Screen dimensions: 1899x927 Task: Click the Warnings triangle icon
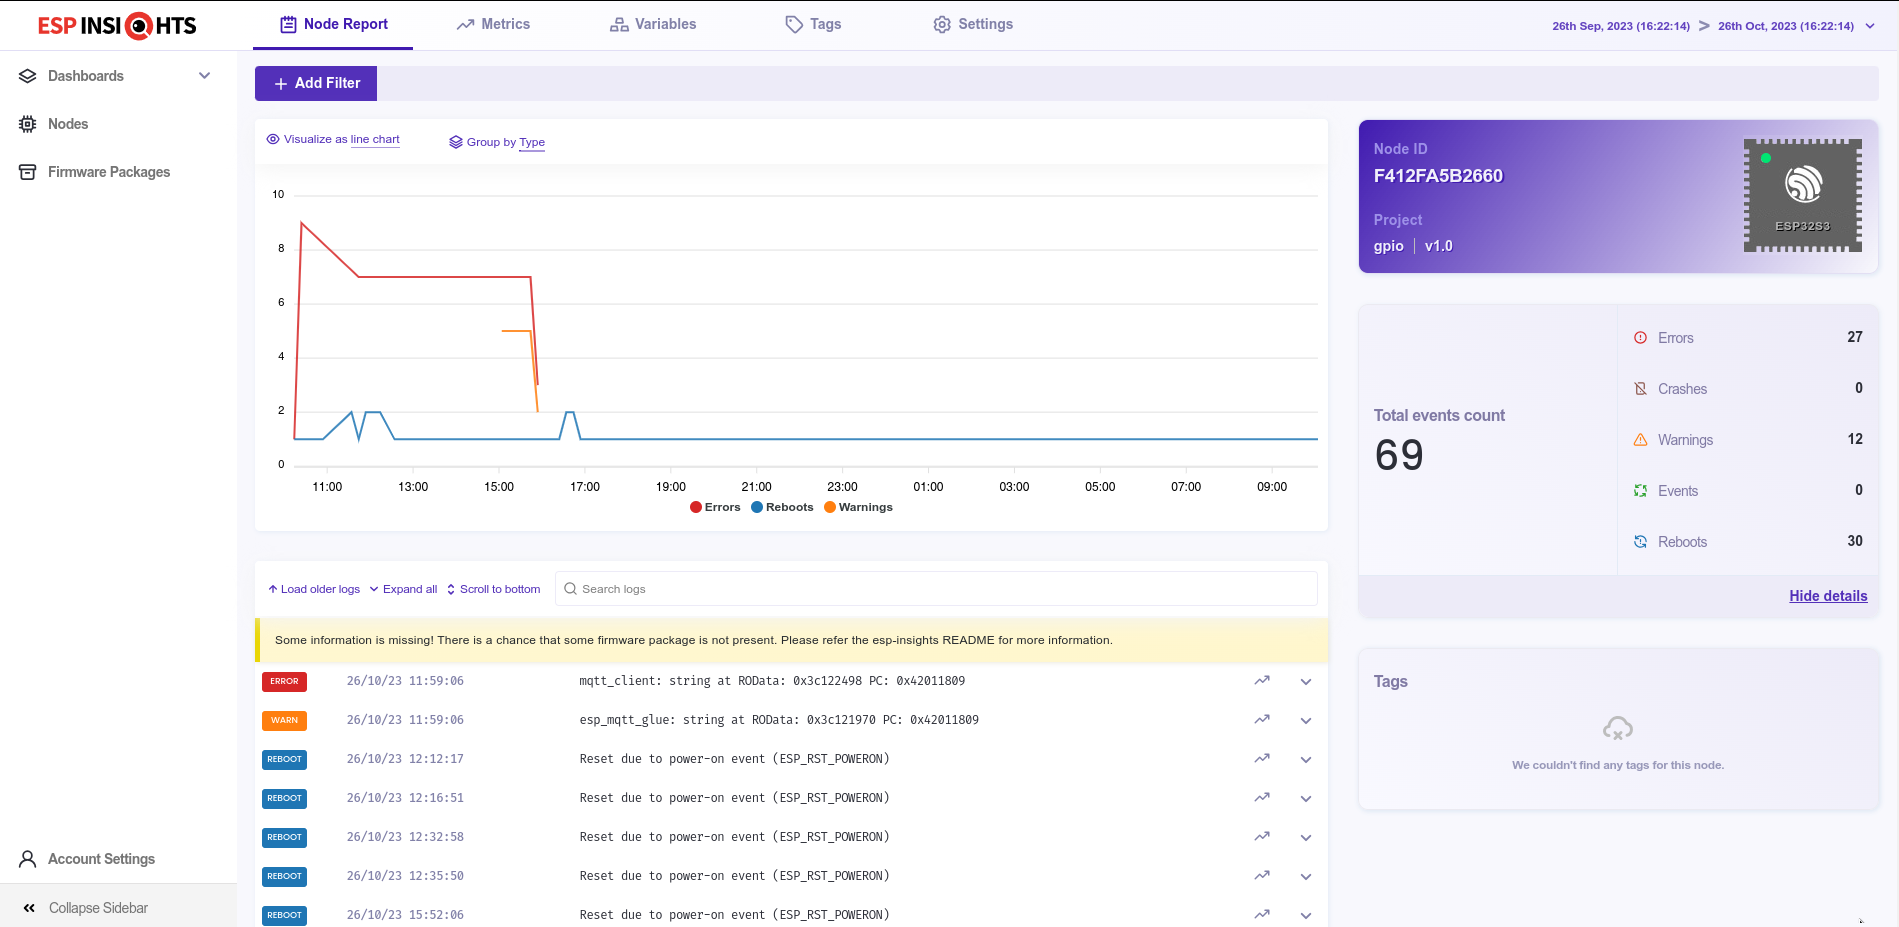coord(1640,440)
